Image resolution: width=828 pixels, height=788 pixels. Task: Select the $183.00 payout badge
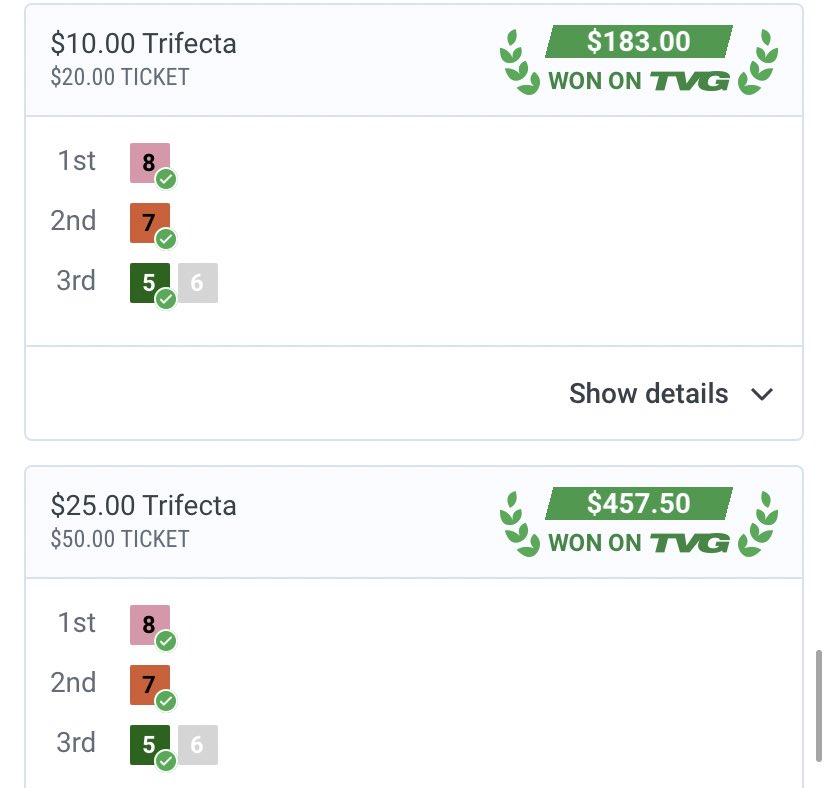(638, 42)
